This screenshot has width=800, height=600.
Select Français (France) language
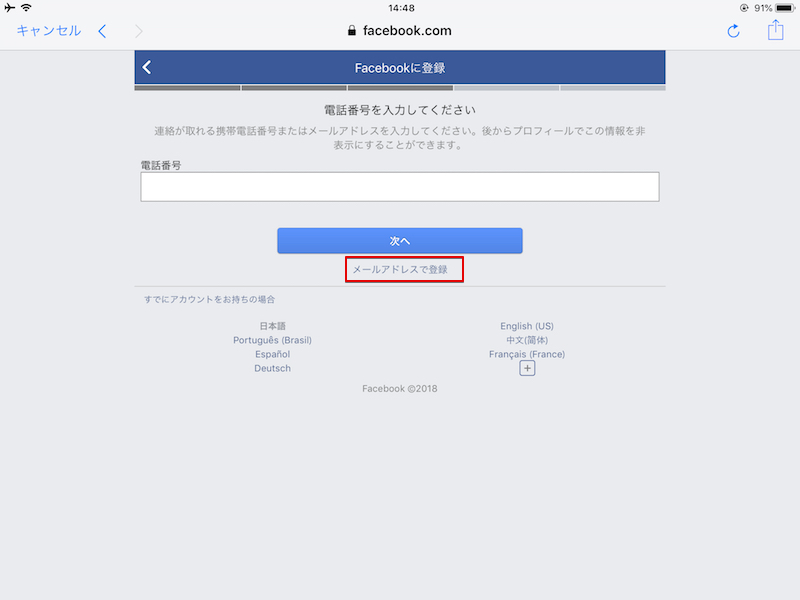(x=527, y=354)
